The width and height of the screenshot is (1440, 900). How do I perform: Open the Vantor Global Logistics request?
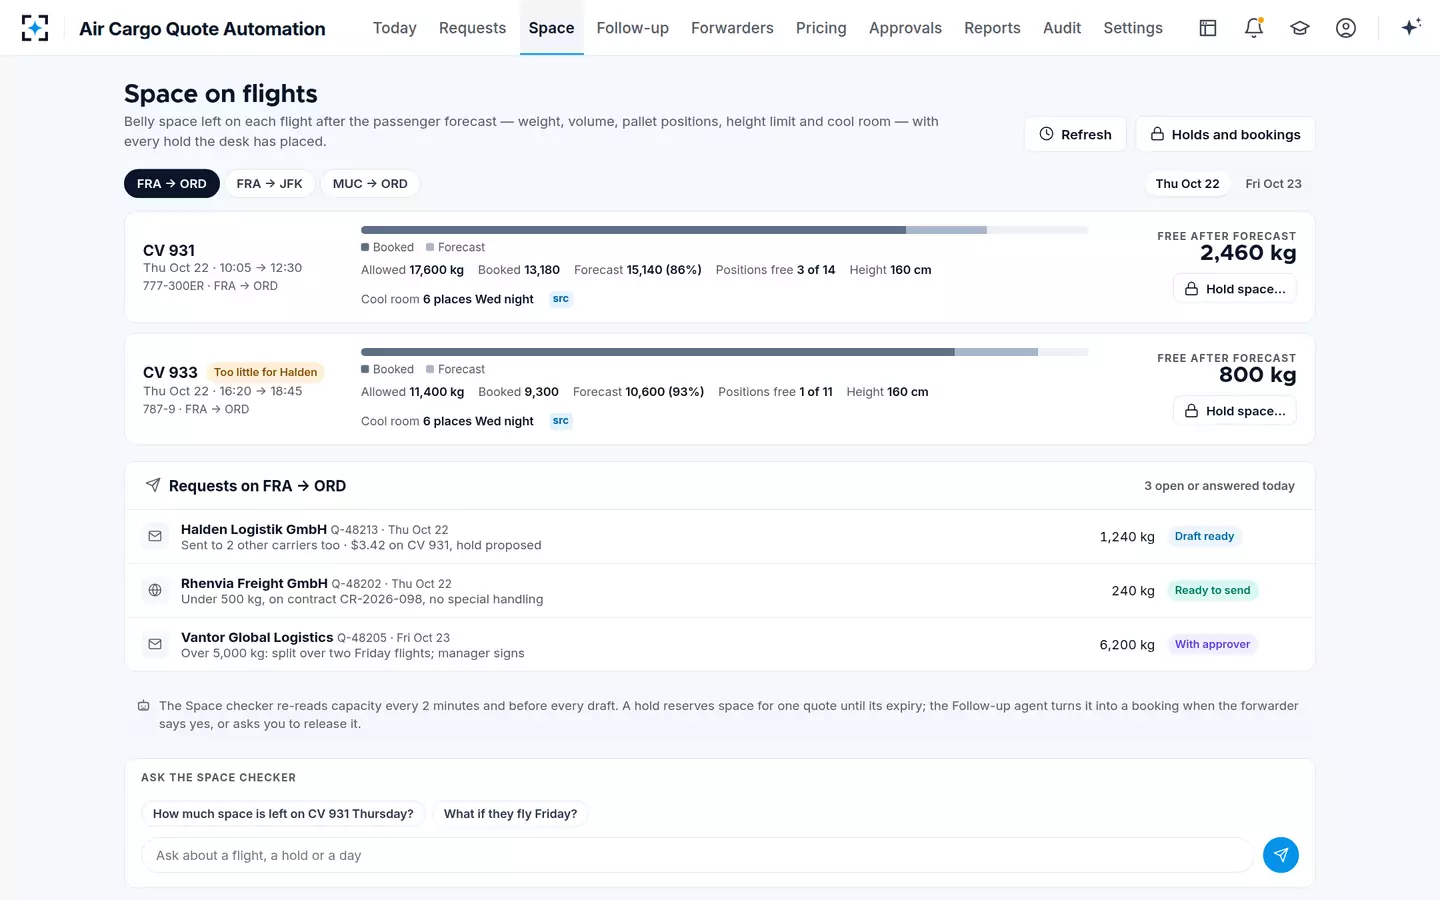[720, 645]
